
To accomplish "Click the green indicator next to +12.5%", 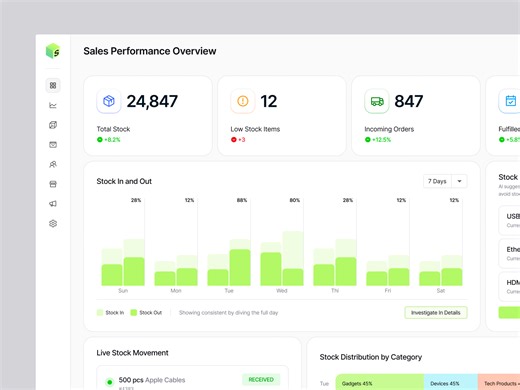I will [x=368, y=140].
